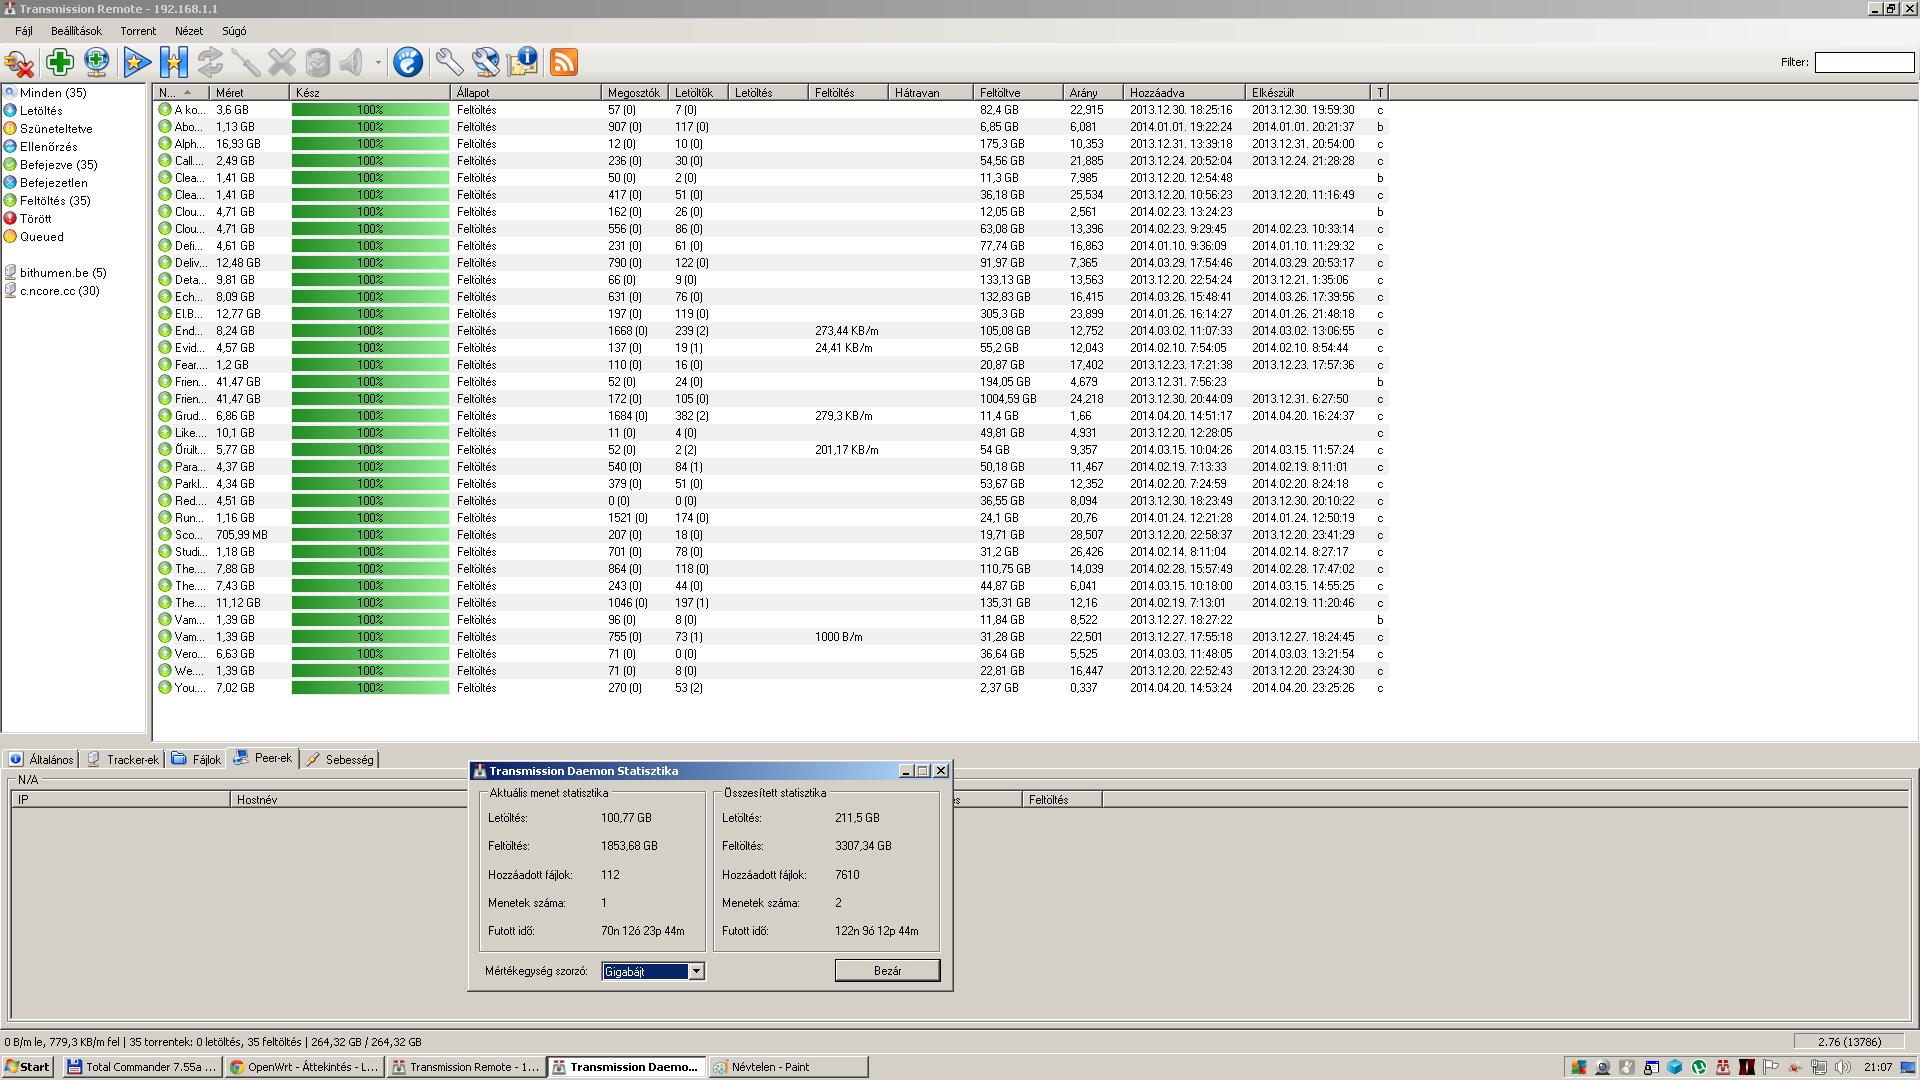Open the Fájl menu
The image size is (1920, 1080).
tap(24, 31)
